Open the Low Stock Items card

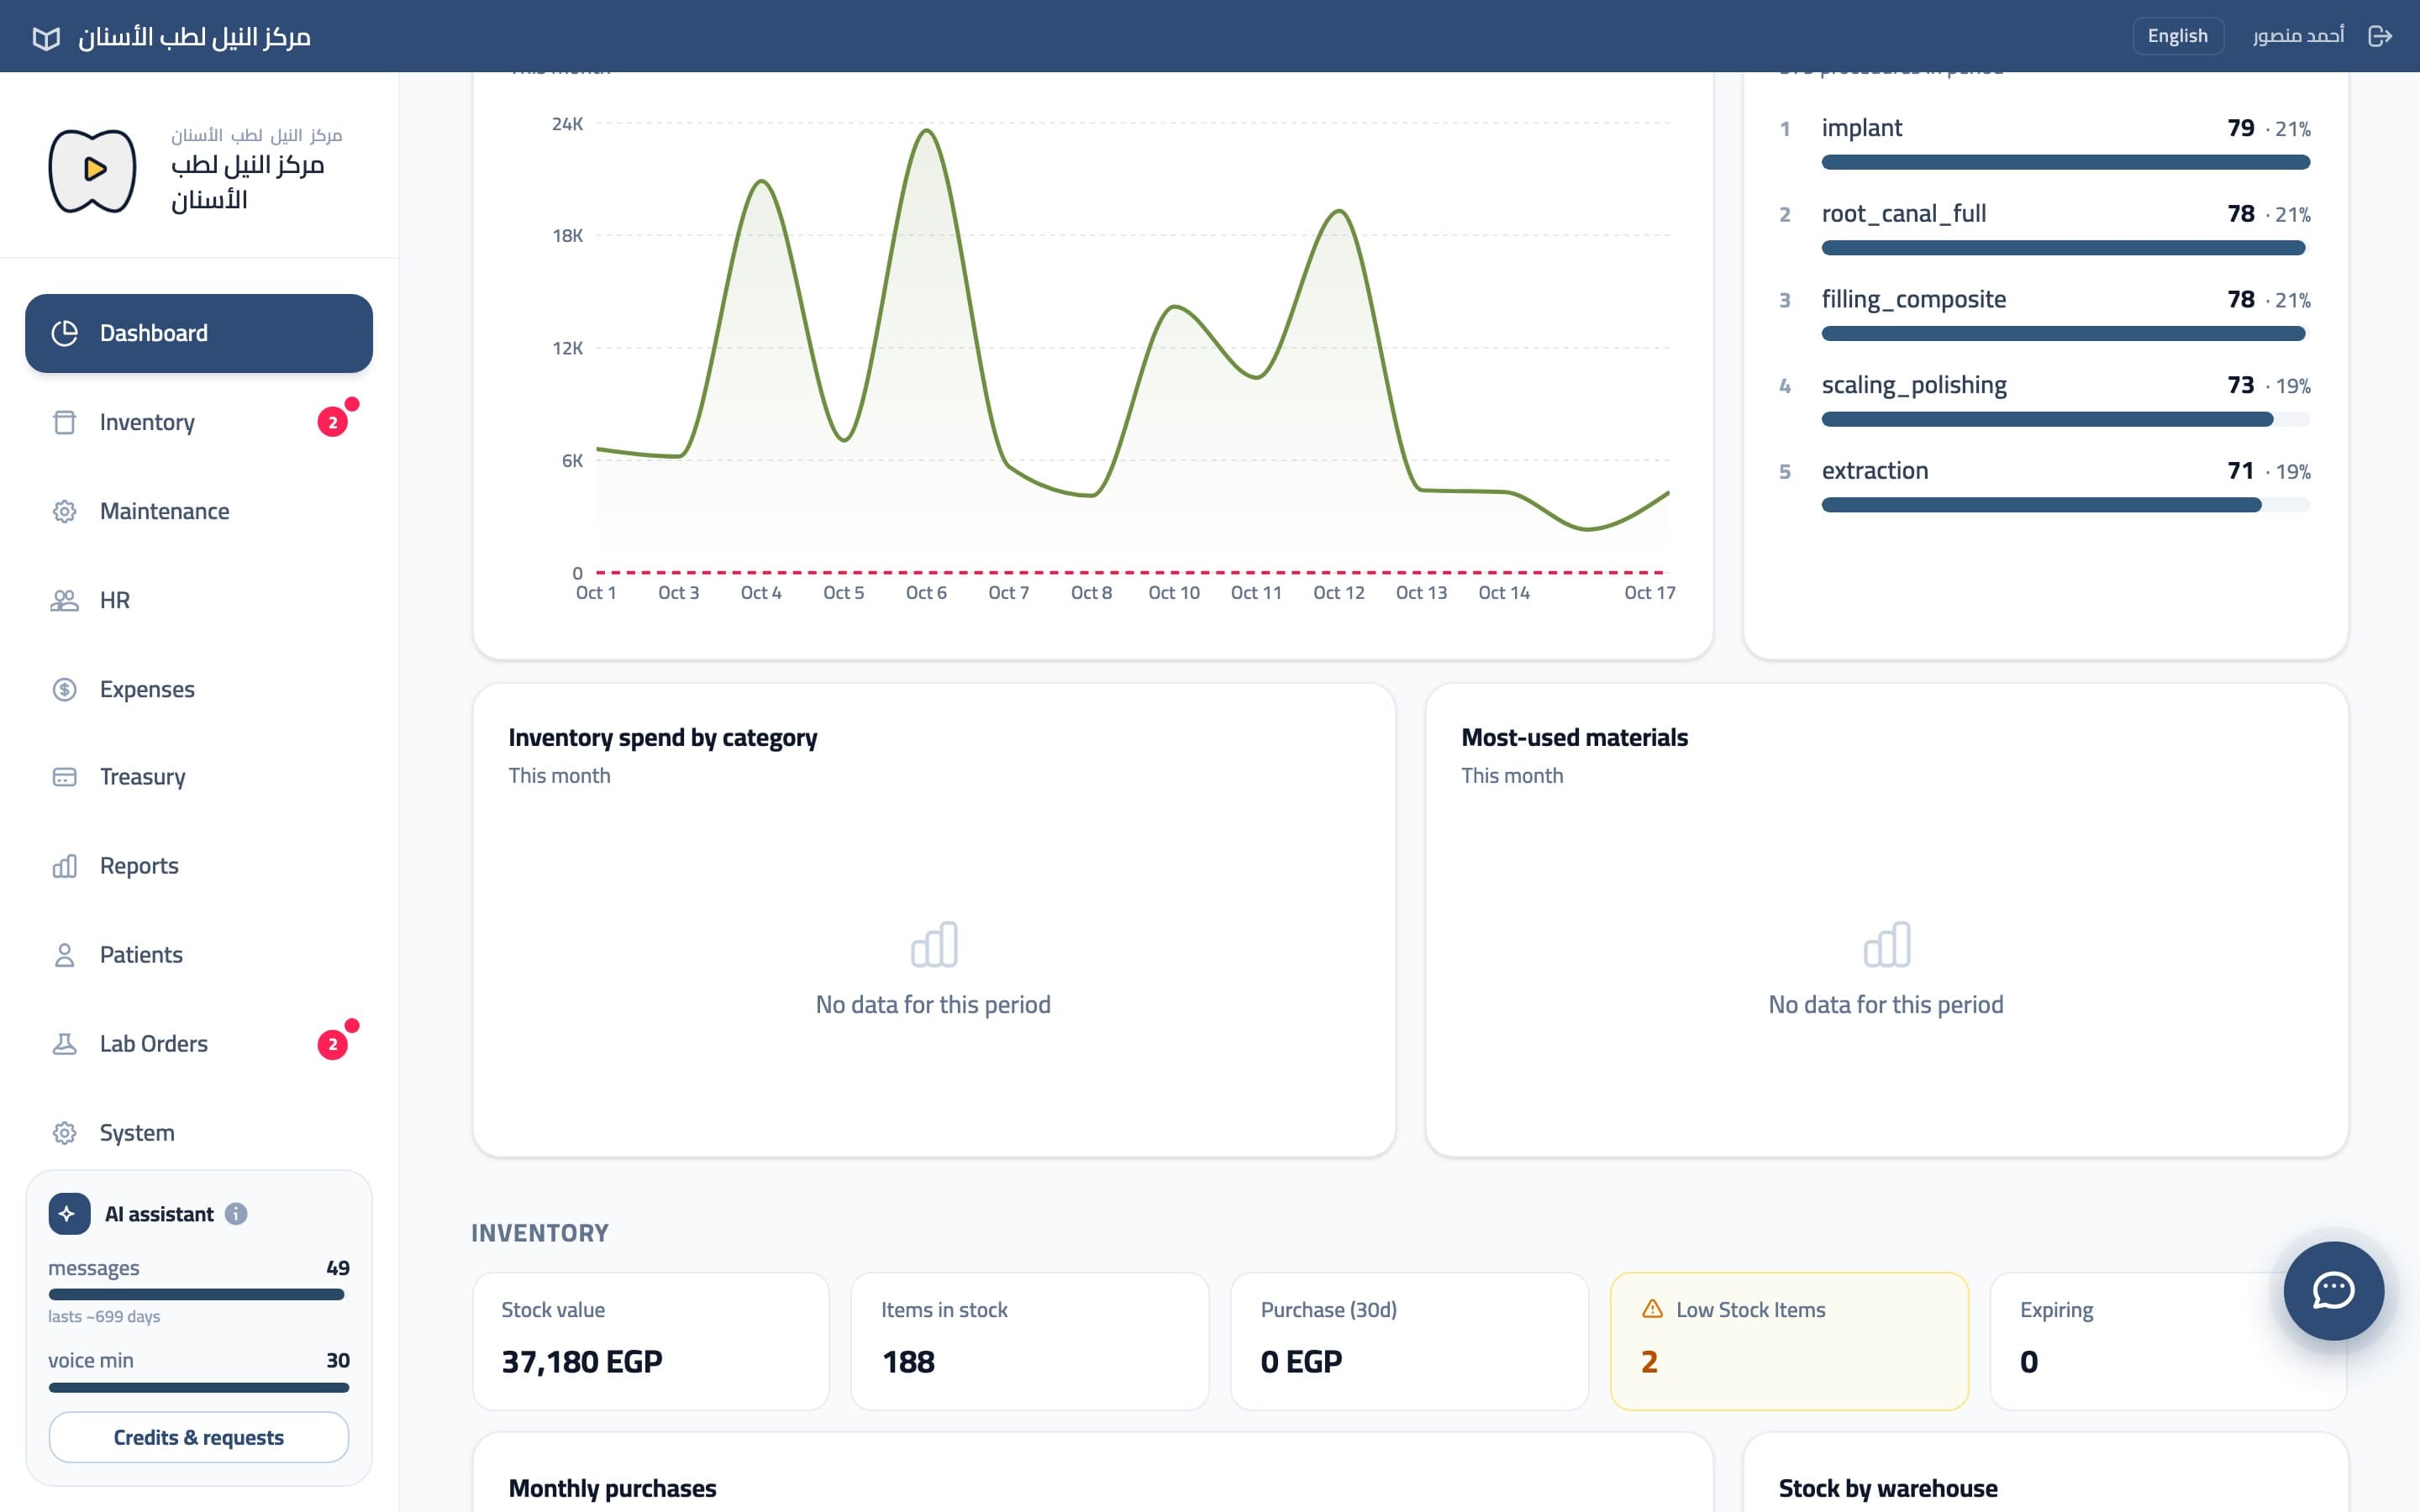coord(1789,1341)
